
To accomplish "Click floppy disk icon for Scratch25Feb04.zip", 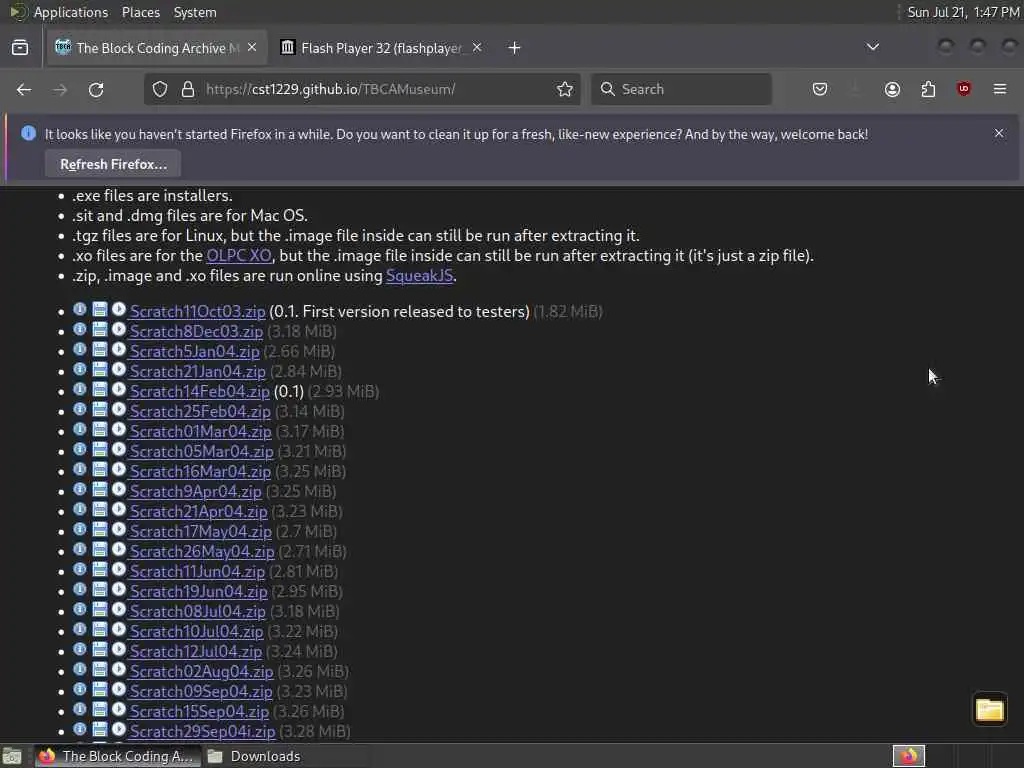I will point(99,409).
